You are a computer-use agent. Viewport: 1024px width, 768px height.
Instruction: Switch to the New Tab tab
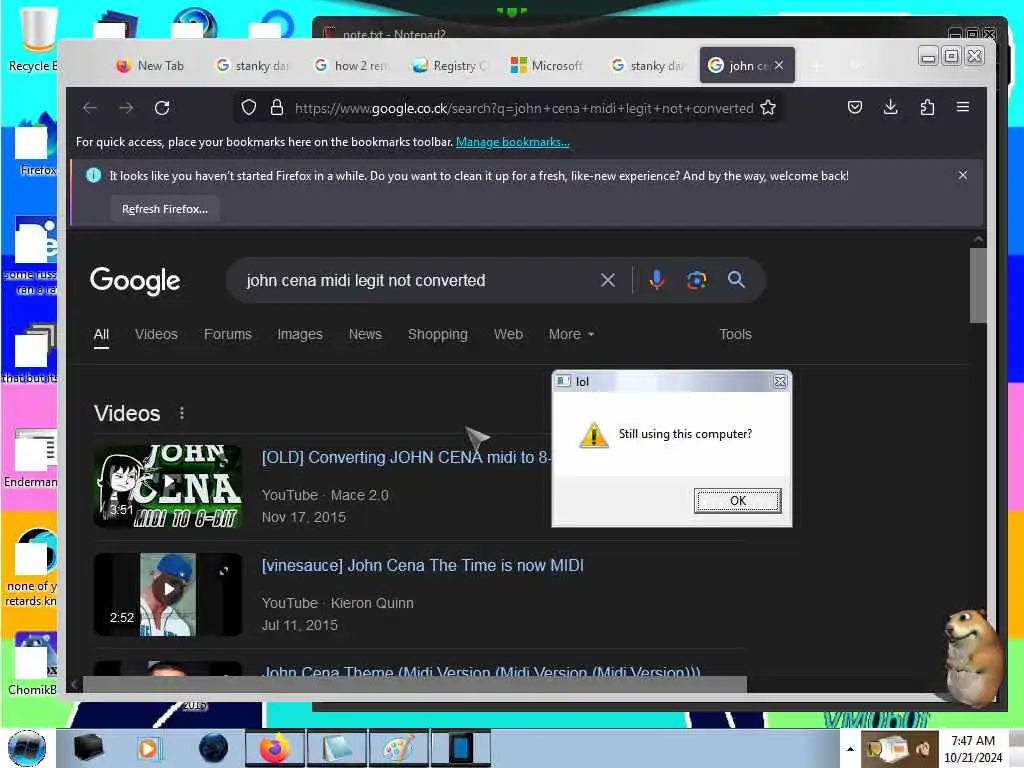click(x=150, y=65)
